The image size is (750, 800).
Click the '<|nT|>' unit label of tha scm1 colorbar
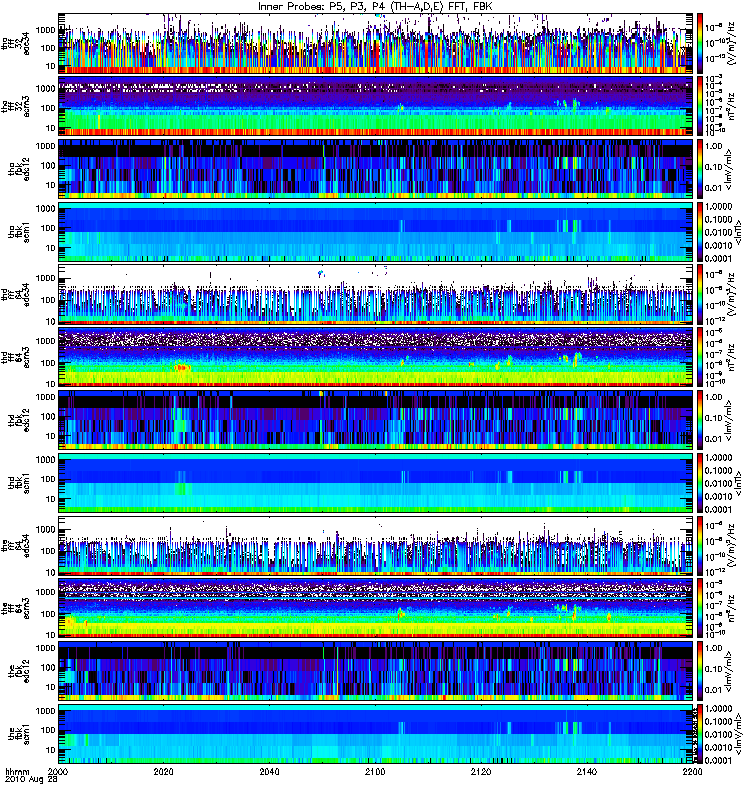736,232
